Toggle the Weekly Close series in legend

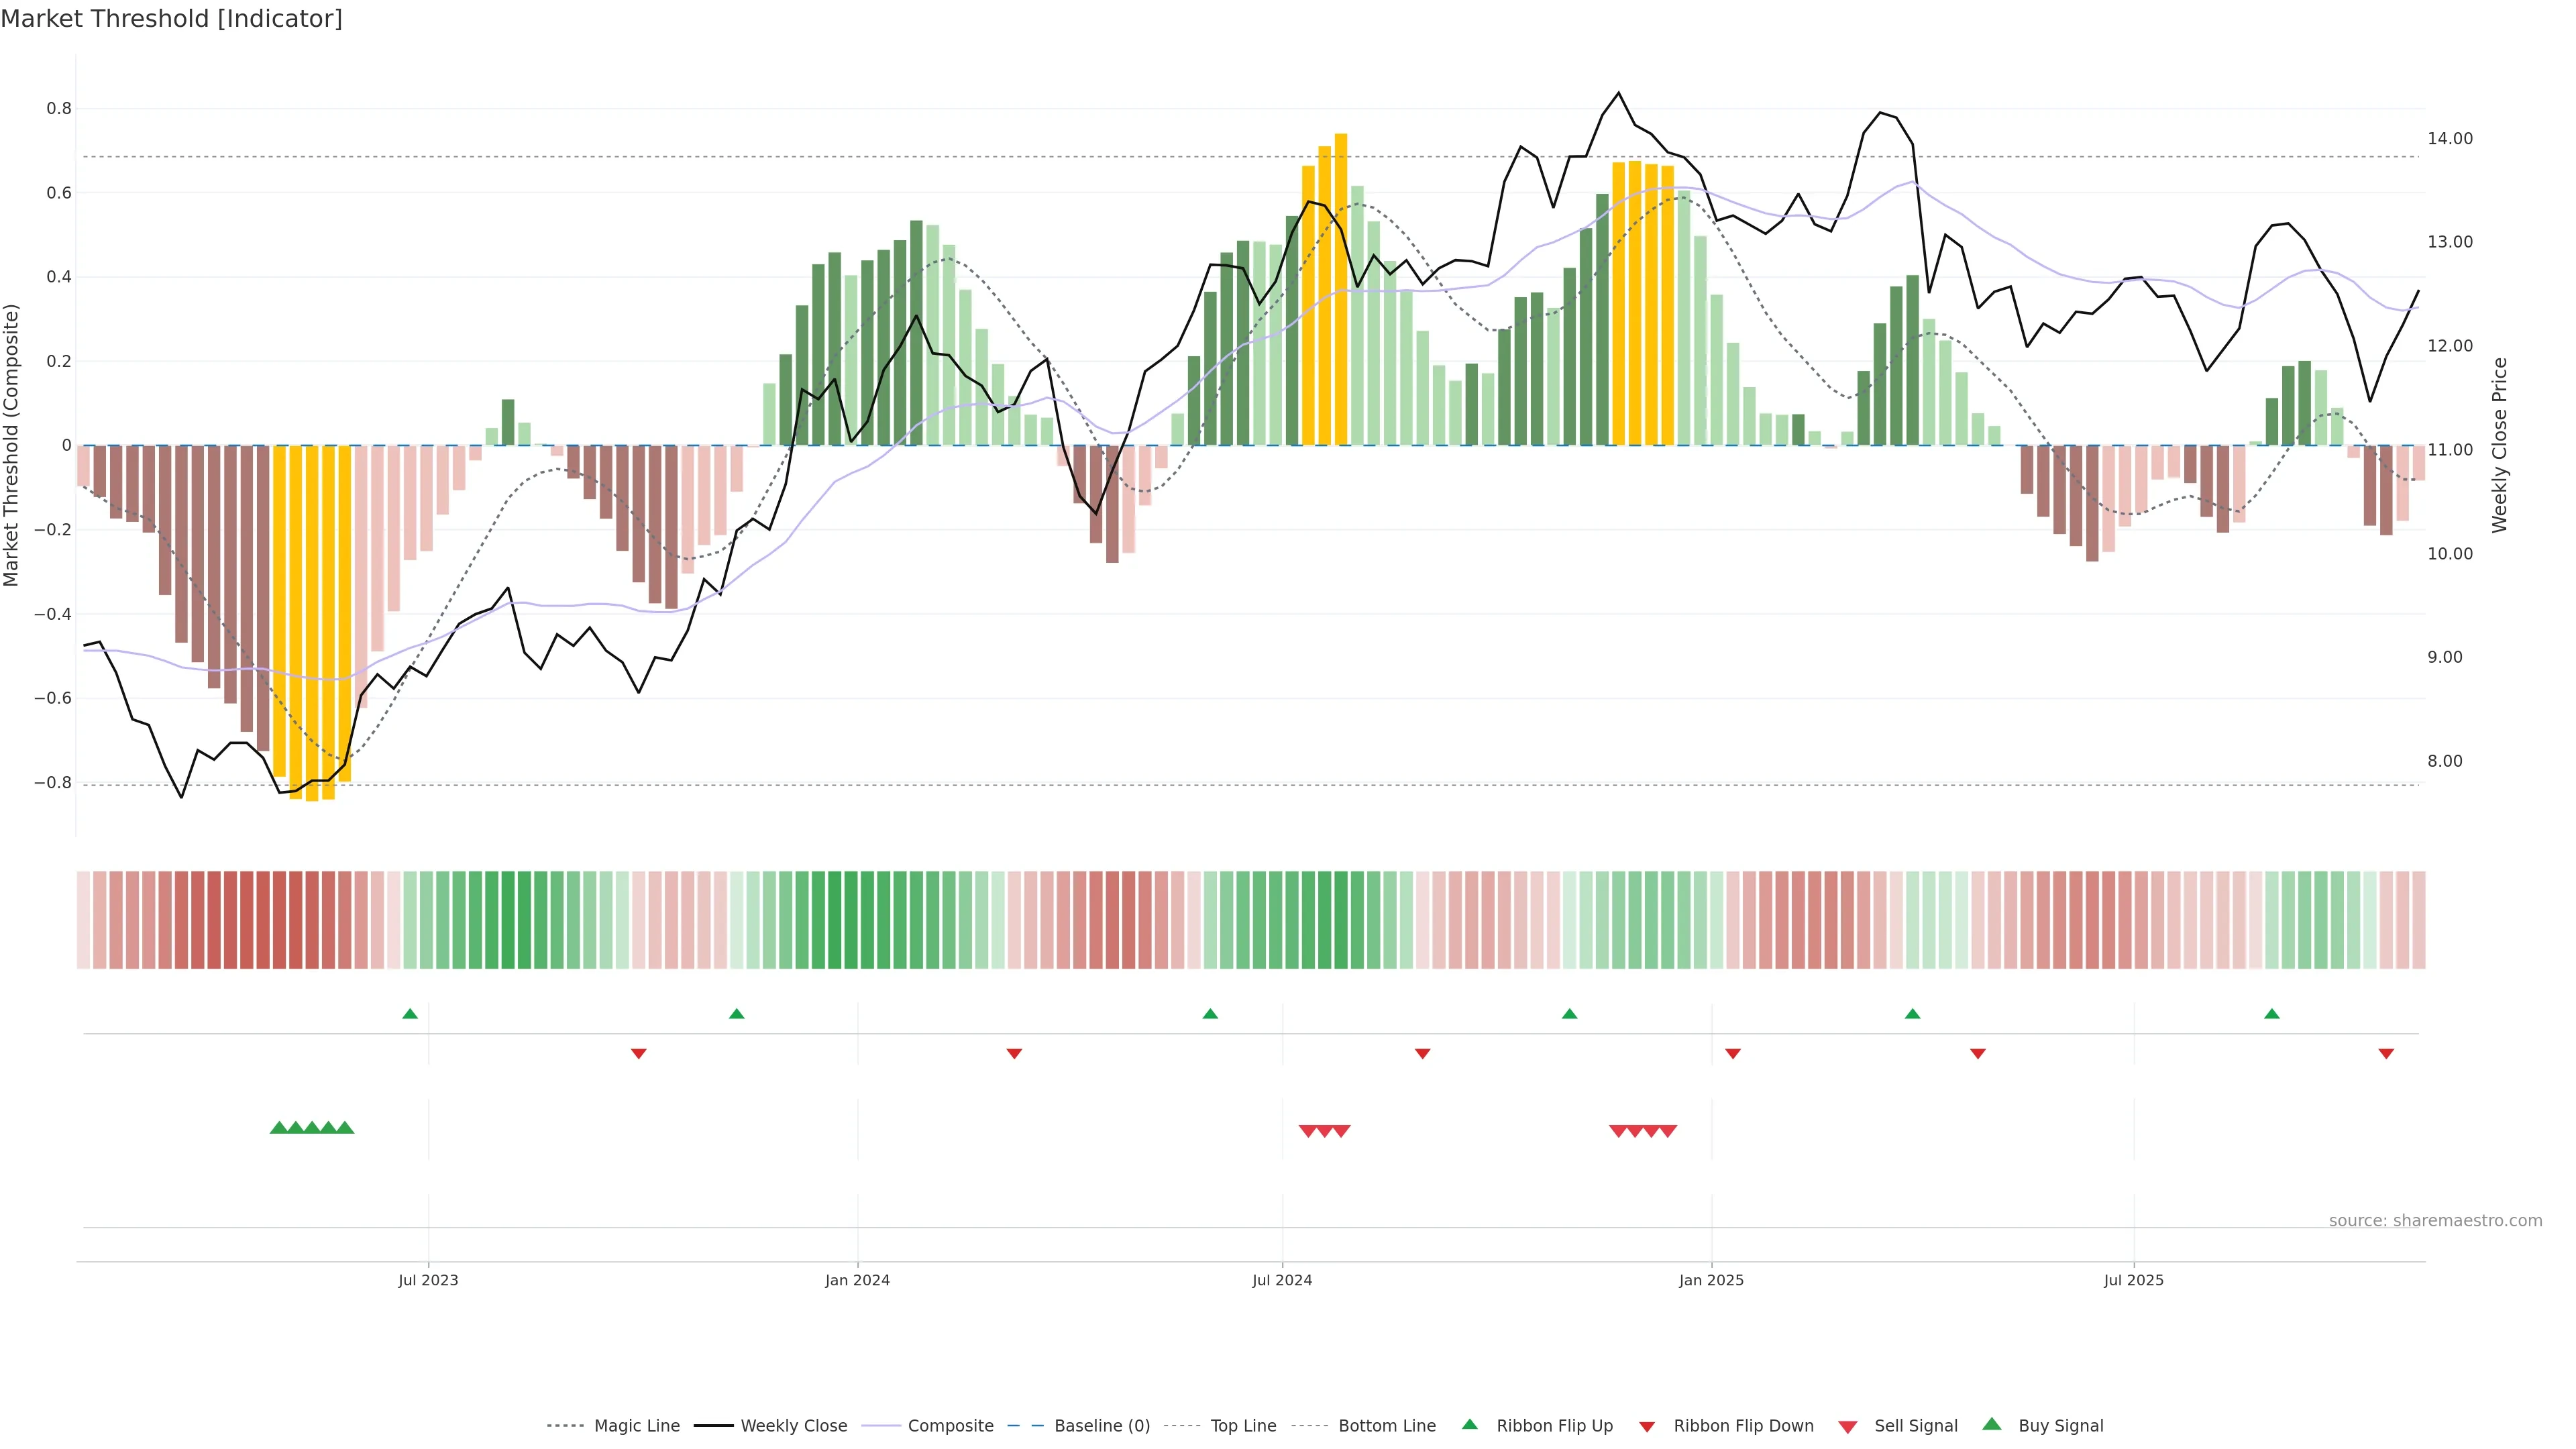pyautogui.click(x=793, y=1426)
